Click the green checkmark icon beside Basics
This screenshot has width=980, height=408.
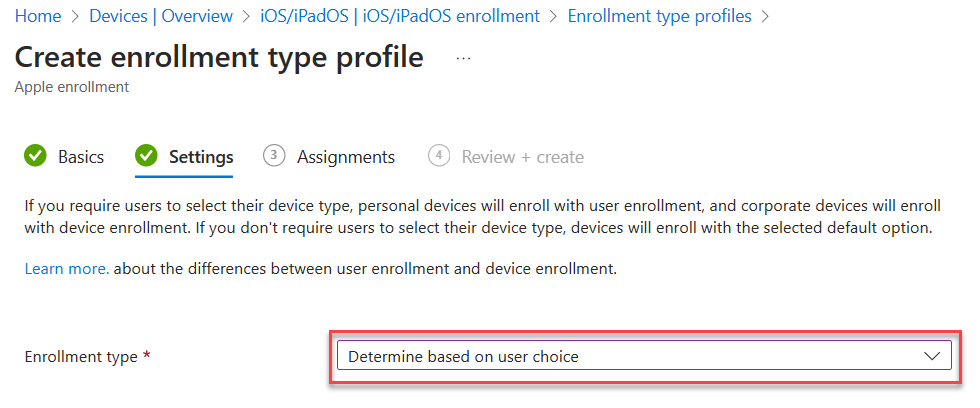35,156
